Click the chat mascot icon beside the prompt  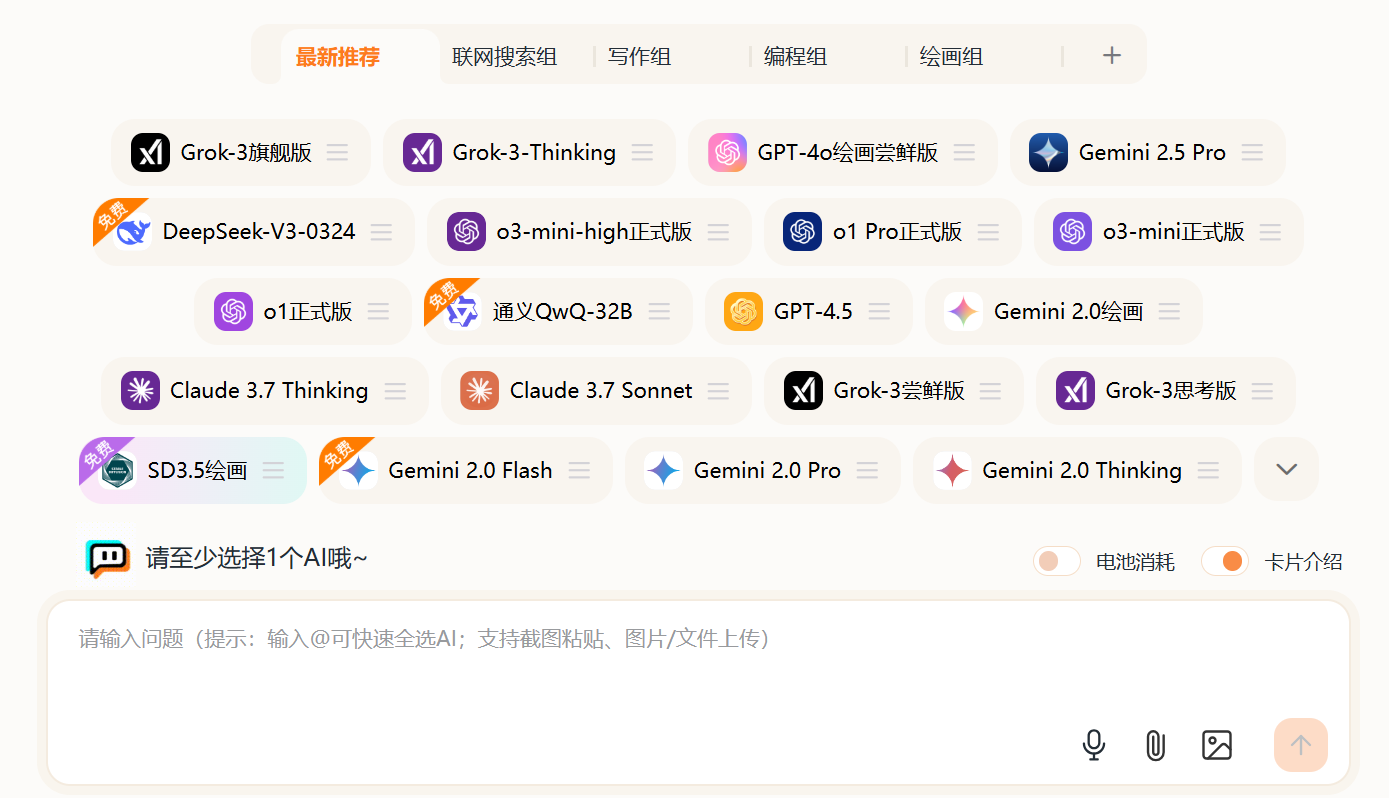107,559
